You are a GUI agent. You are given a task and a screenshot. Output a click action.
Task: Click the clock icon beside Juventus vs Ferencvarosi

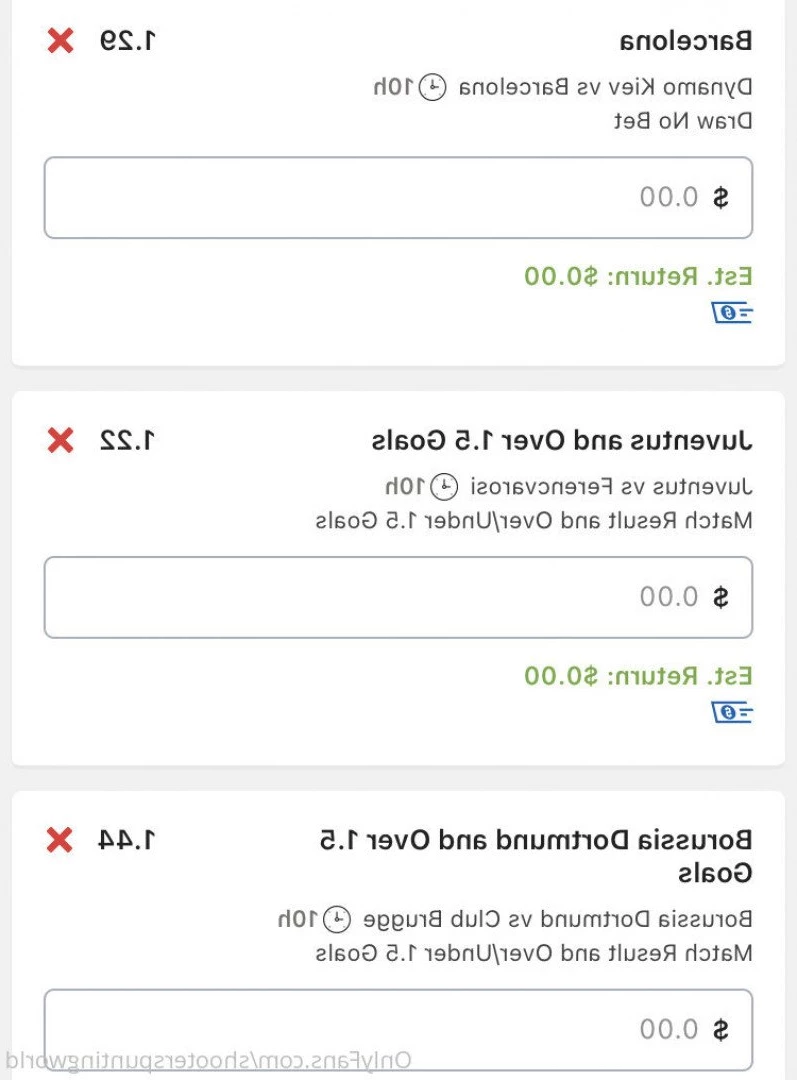coord(444,487)
